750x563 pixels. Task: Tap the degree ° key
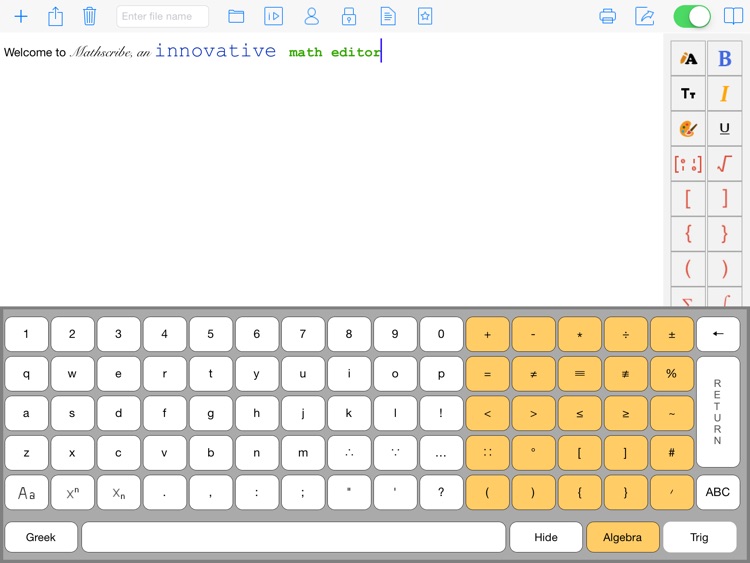click(x=533, y=453)
